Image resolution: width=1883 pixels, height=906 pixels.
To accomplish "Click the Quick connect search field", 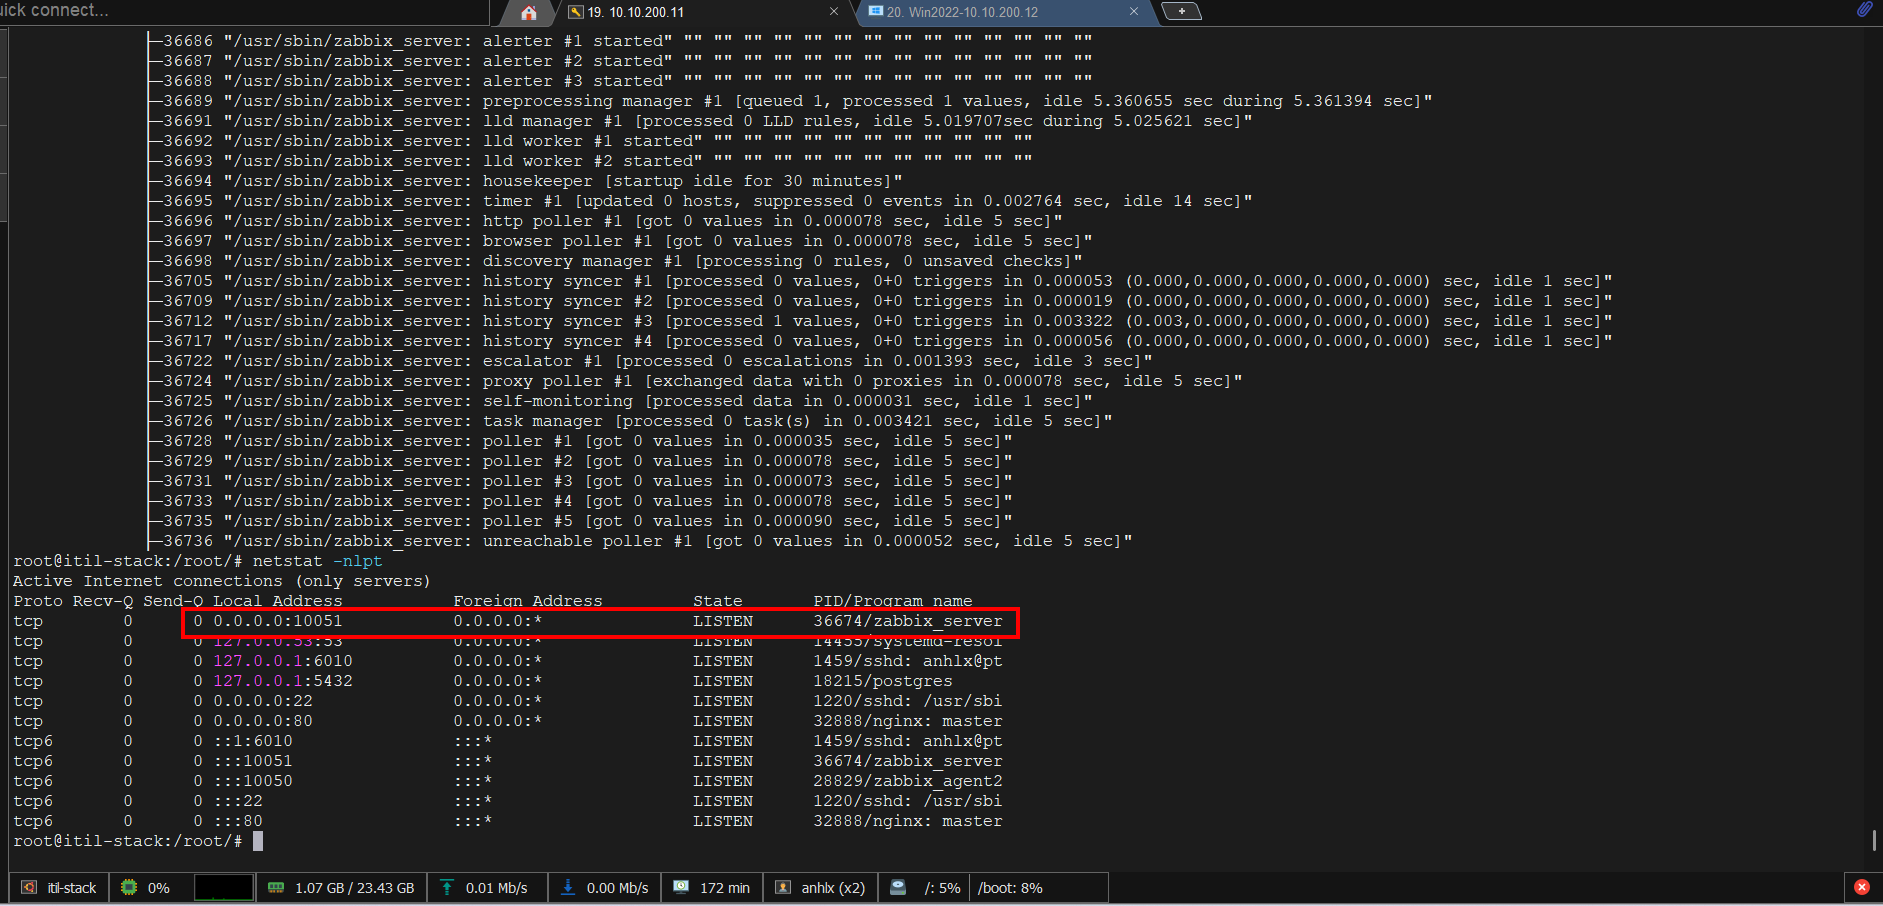I will tap(240, 11).
